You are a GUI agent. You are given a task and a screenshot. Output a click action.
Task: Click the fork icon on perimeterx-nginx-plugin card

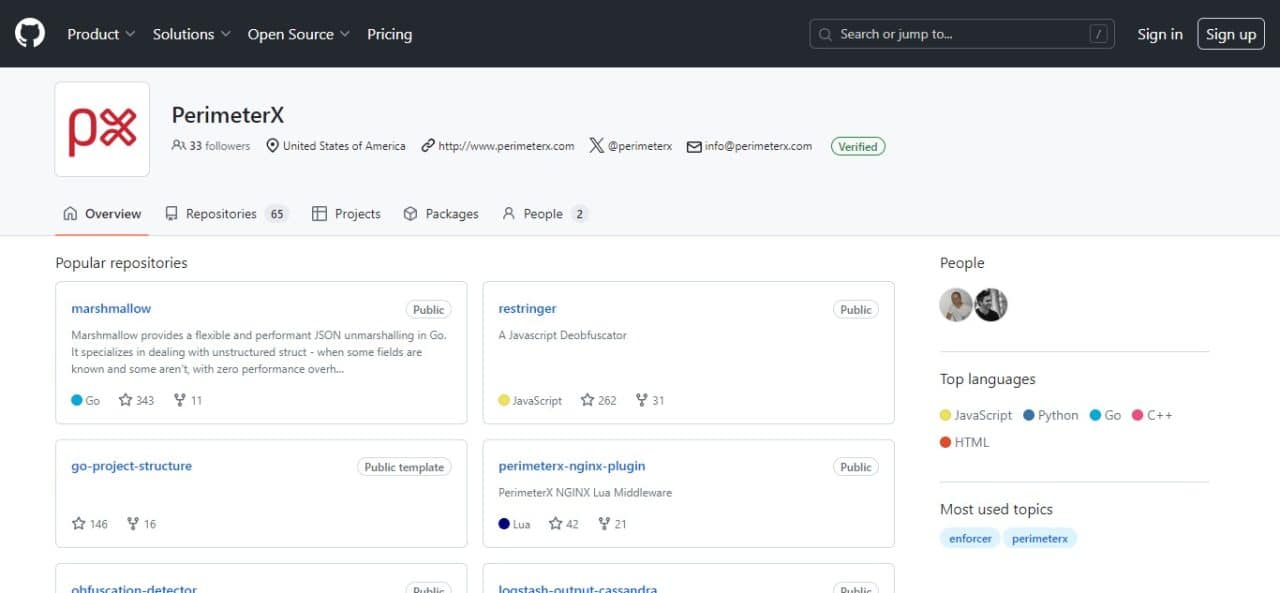[604, 523]
